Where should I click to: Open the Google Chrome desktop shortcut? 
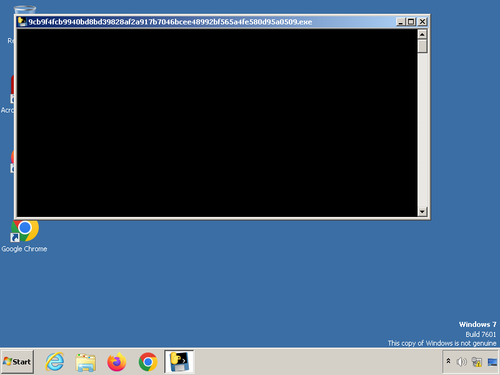[x=24, y=236]
